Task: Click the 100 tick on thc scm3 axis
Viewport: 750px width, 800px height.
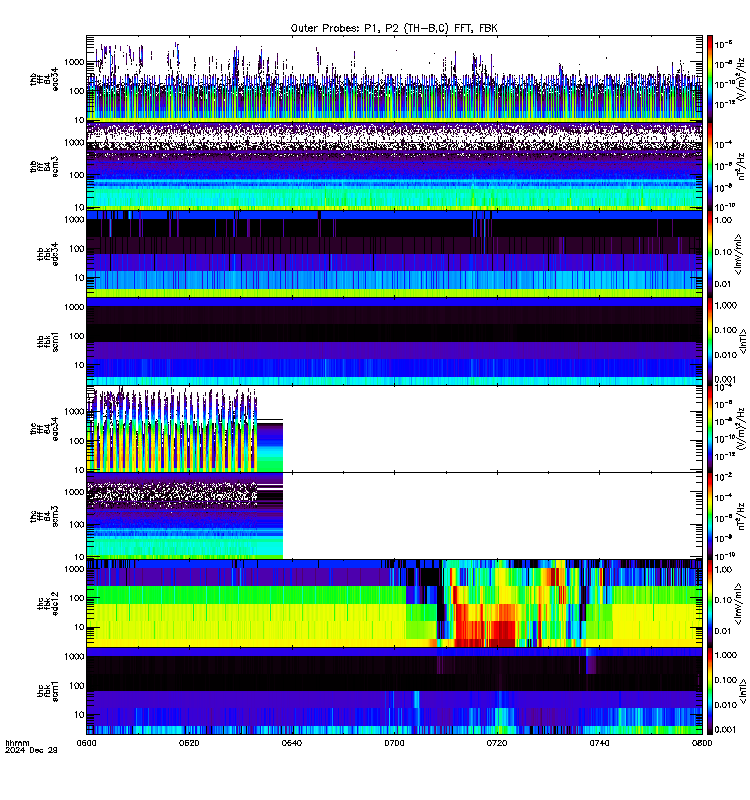Action: (x=77, y=525)
